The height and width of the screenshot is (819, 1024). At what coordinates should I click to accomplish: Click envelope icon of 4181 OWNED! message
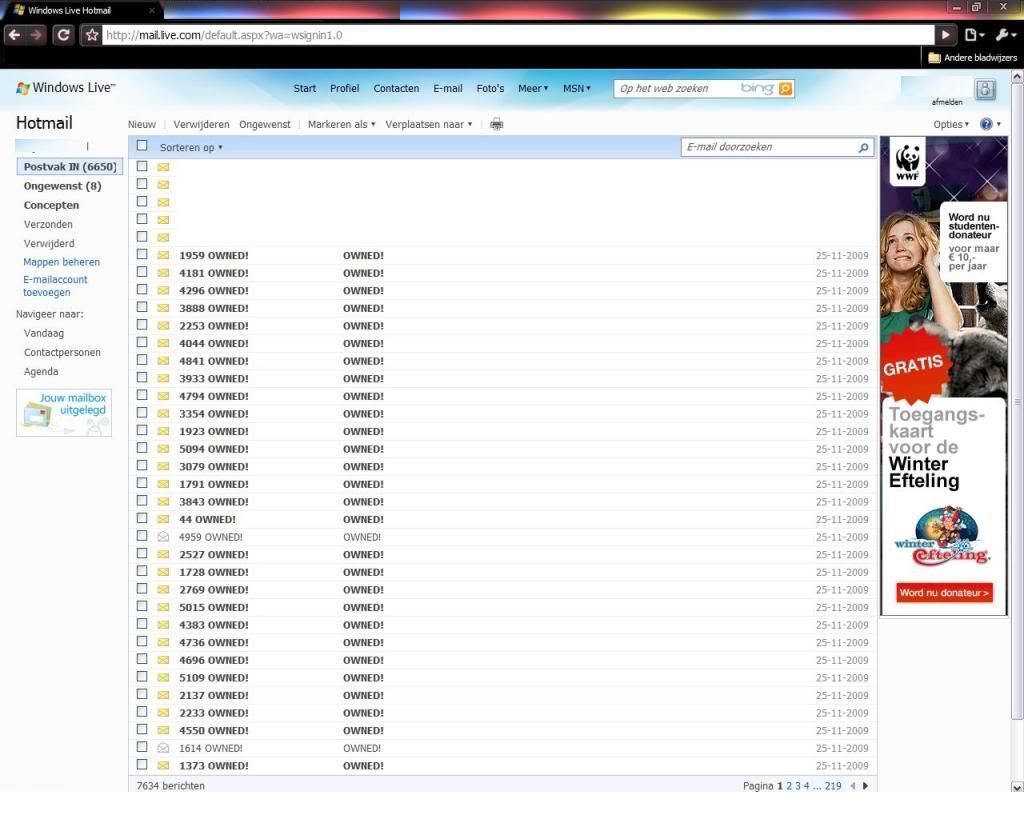tap(163, 273)
